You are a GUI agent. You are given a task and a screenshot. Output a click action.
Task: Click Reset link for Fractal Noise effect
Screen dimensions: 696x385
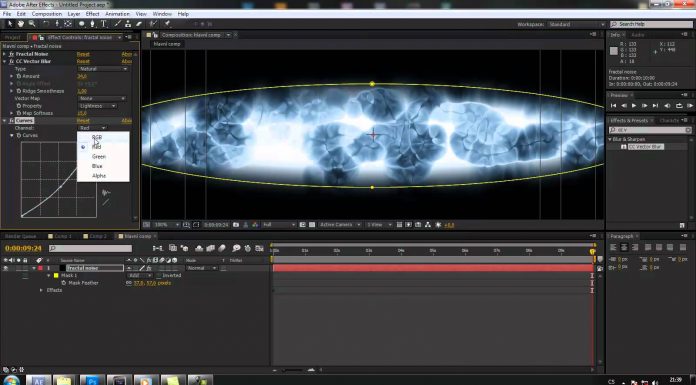83,54
